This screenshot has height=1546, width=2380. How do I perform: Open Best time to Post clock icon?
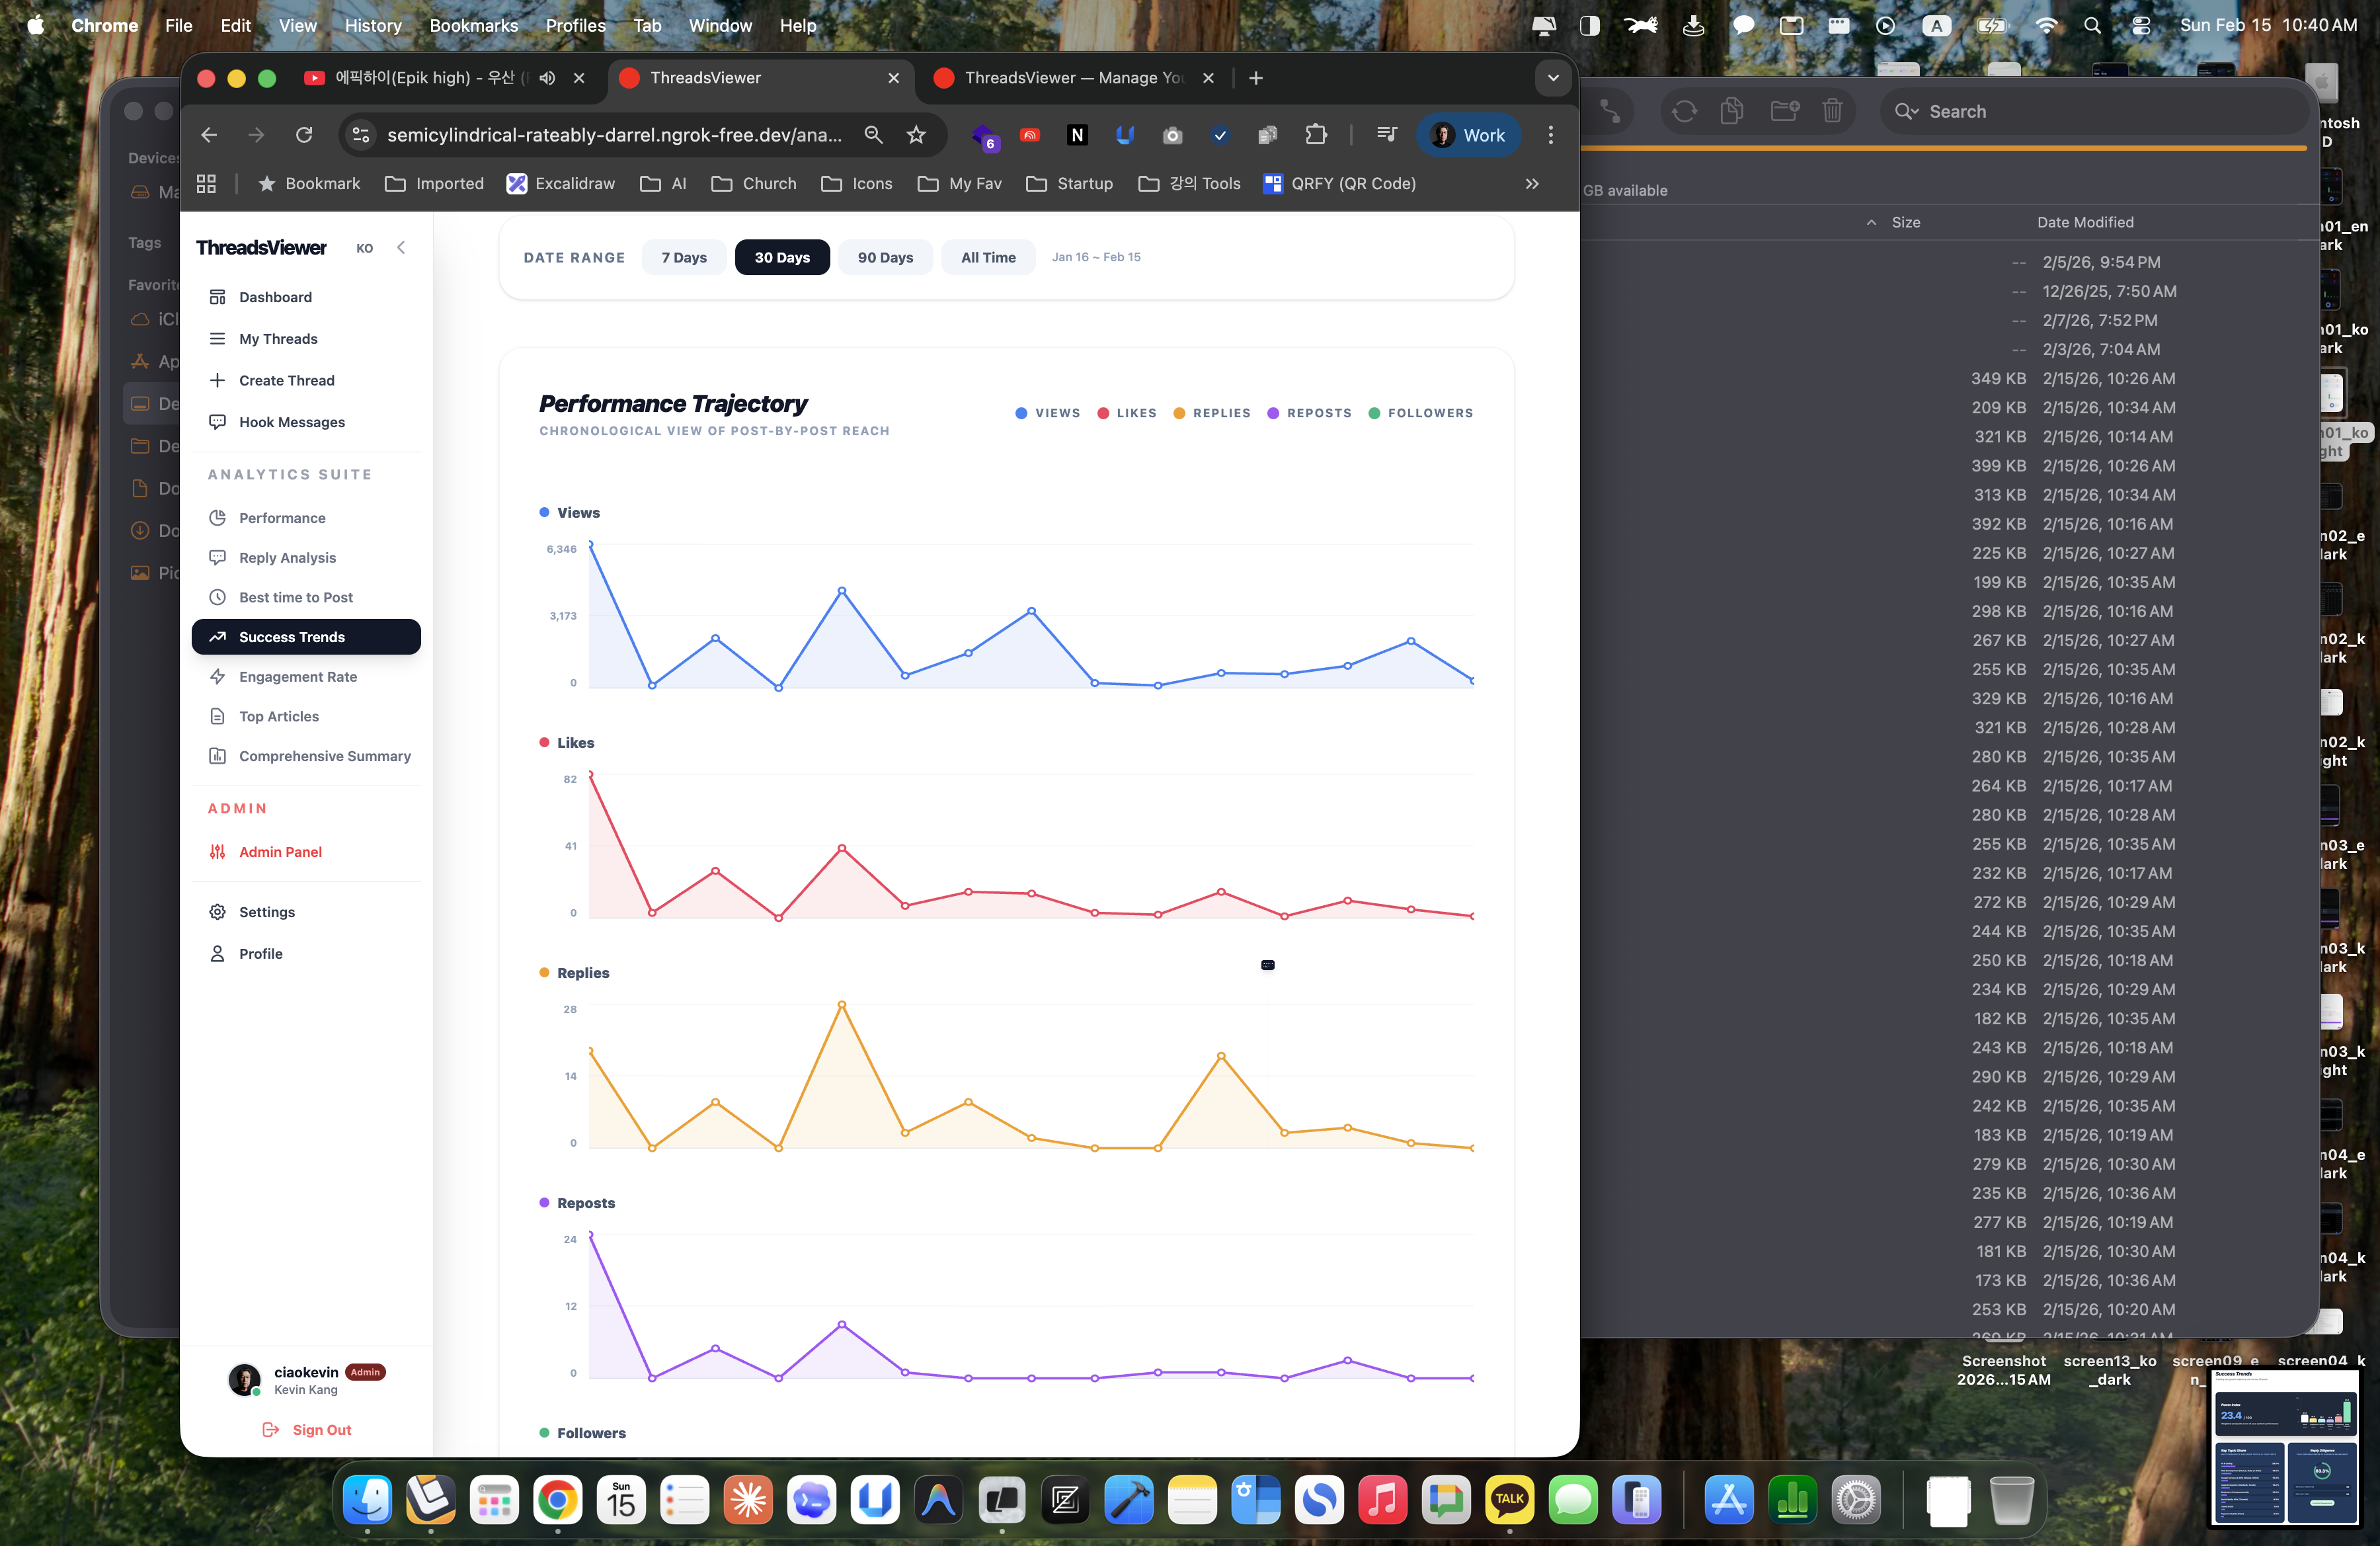pos(217,597)
